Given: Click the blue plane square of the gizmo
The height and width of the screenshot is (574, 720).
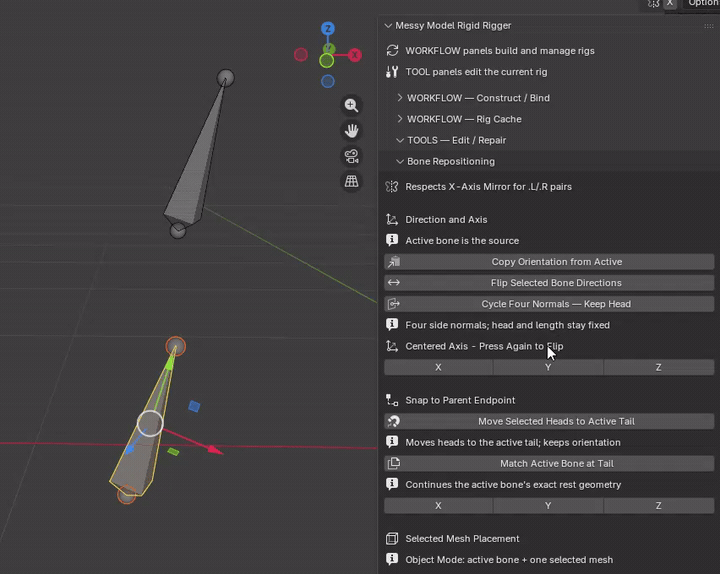Looking at the screenshot, I should click(194, 406).
